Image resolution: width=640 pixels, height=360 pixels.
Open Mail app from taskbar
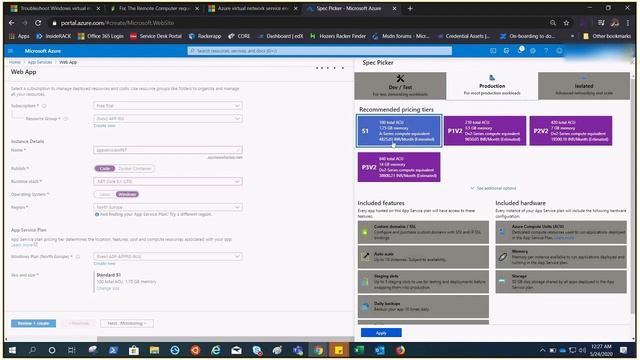pyautogui.click(x=236, y=350)
